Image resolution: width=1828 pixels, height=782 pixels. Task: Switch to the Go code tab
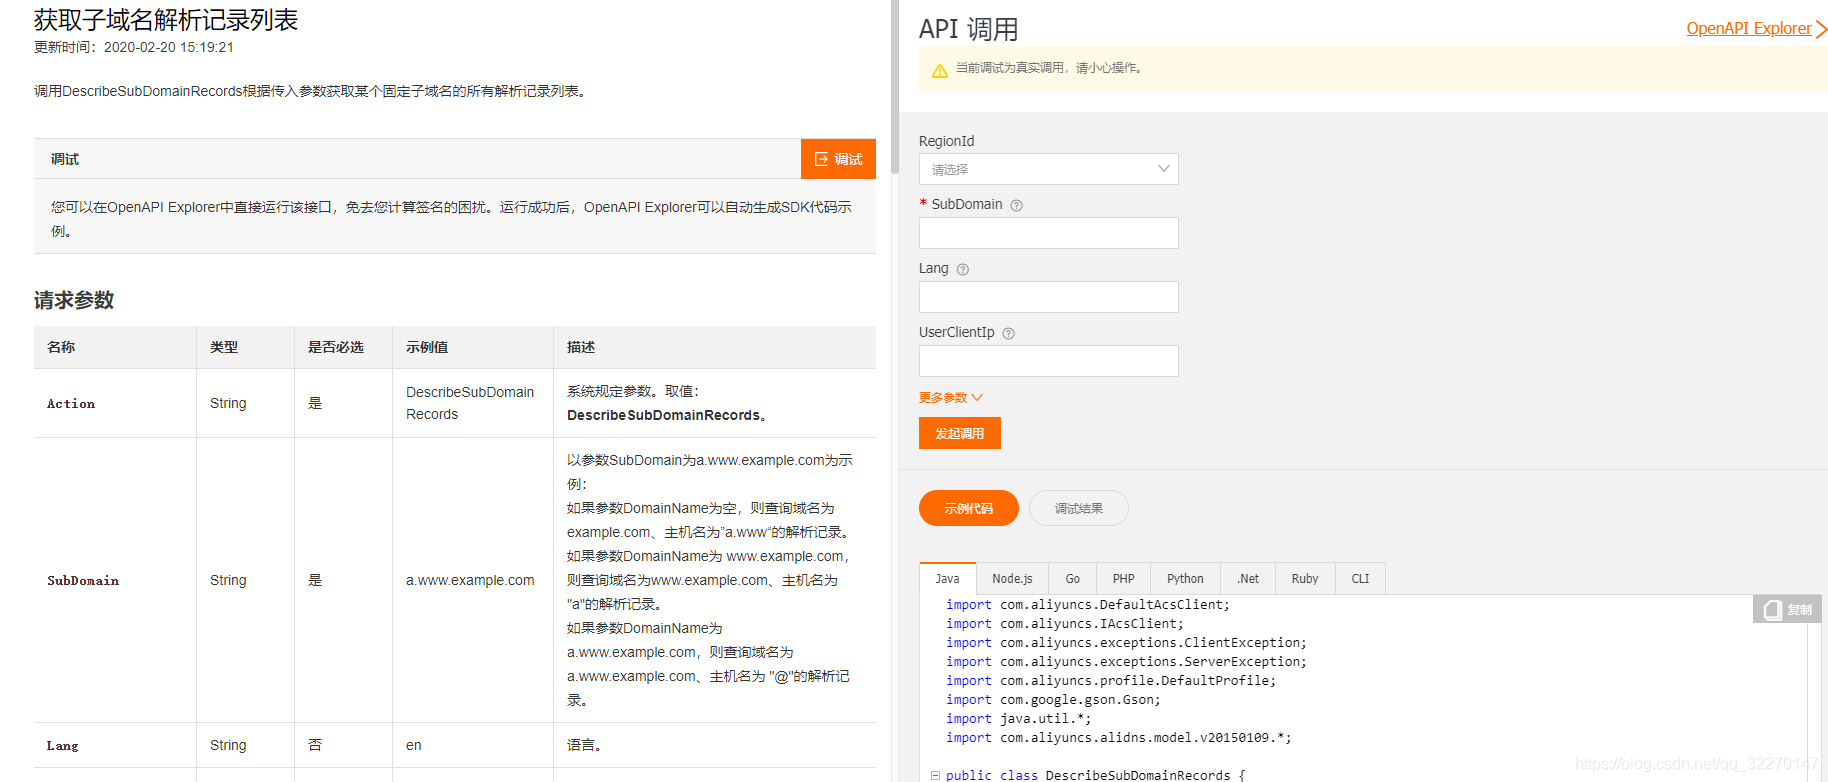[1072, 579]
